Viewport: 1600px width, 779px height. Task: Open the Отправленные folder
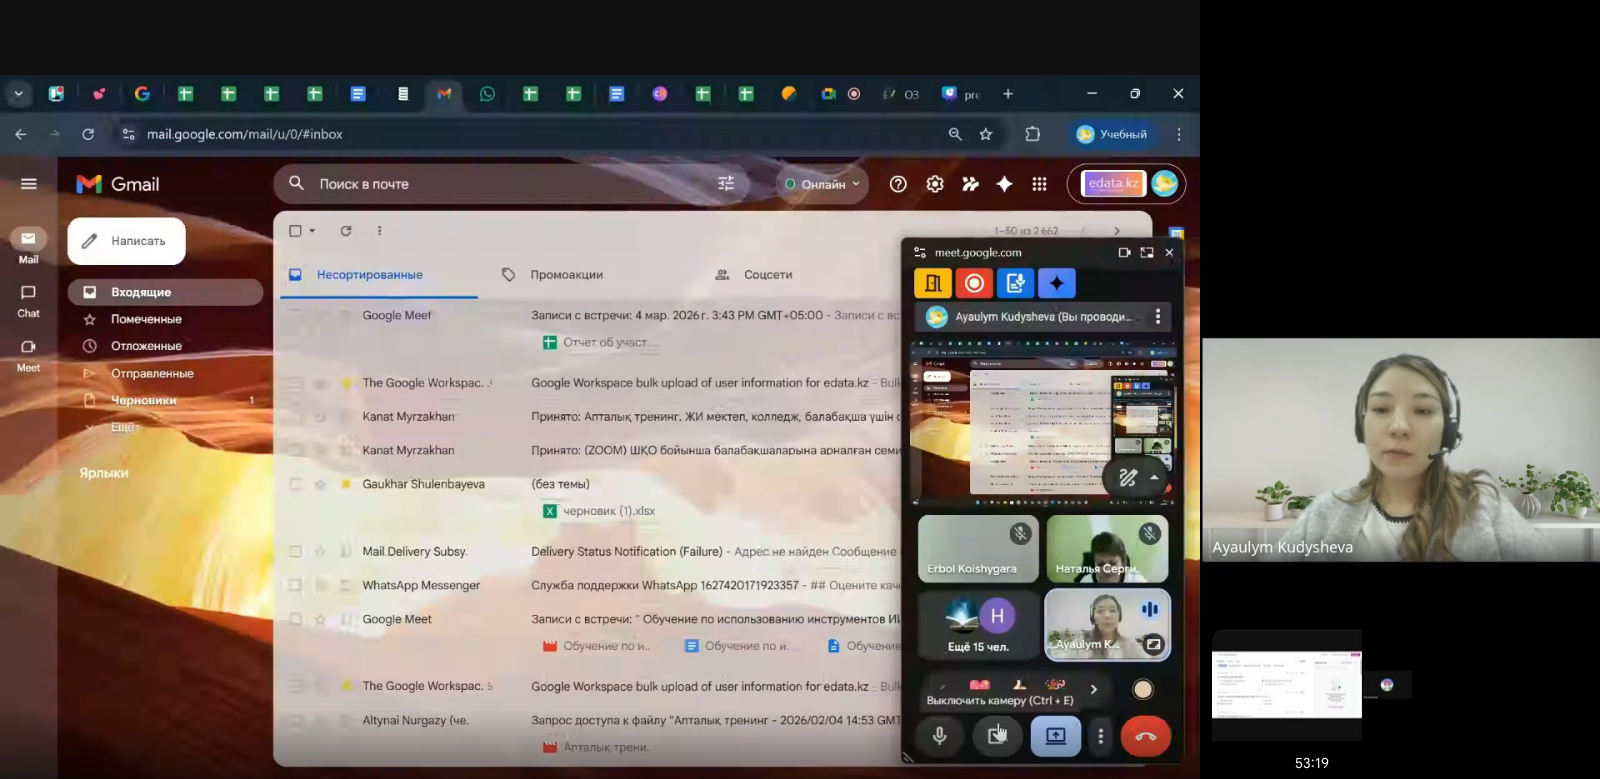coord(152,373)
